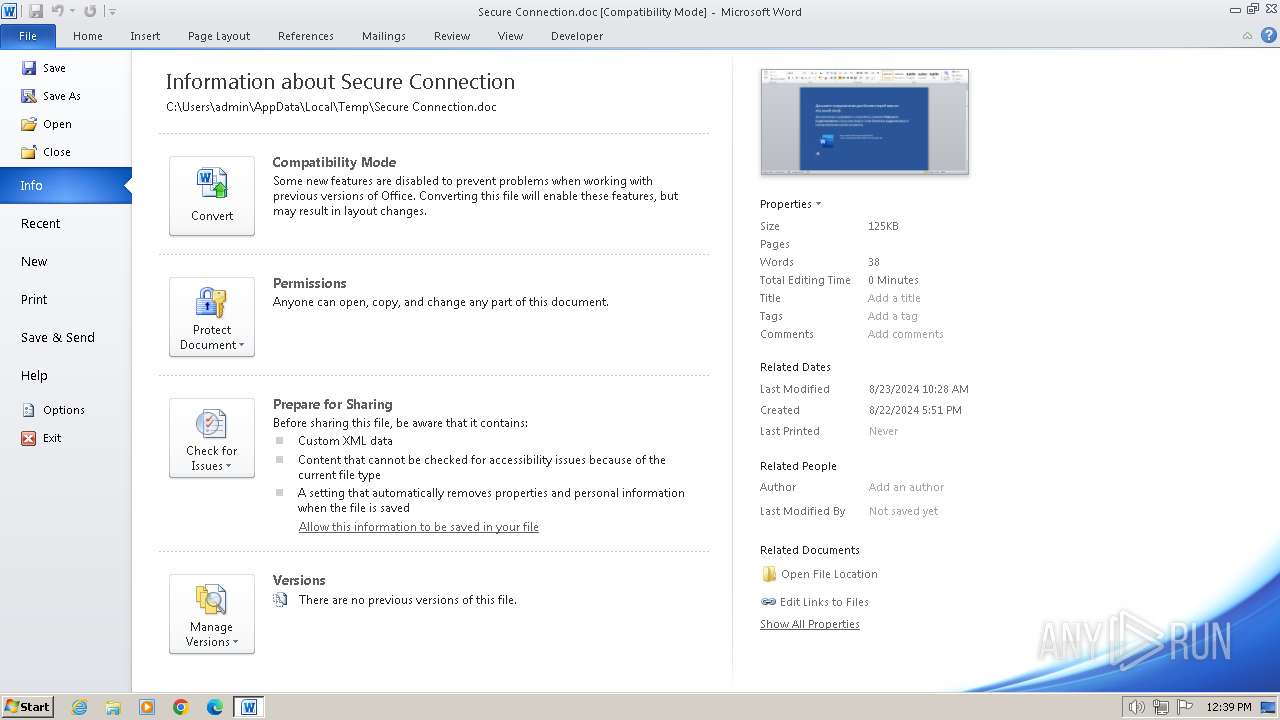Click the Save icon in Quick Access Toolbar

[36, 11]
